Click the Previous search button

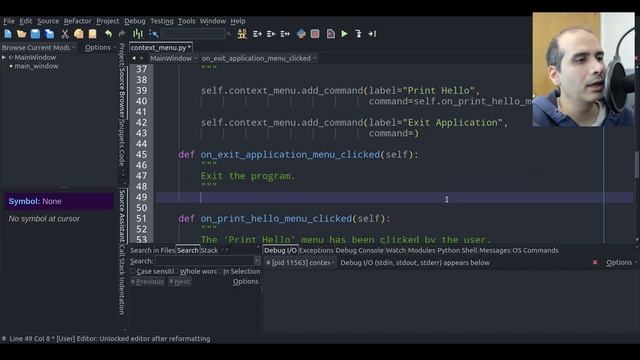coord(147,282)
